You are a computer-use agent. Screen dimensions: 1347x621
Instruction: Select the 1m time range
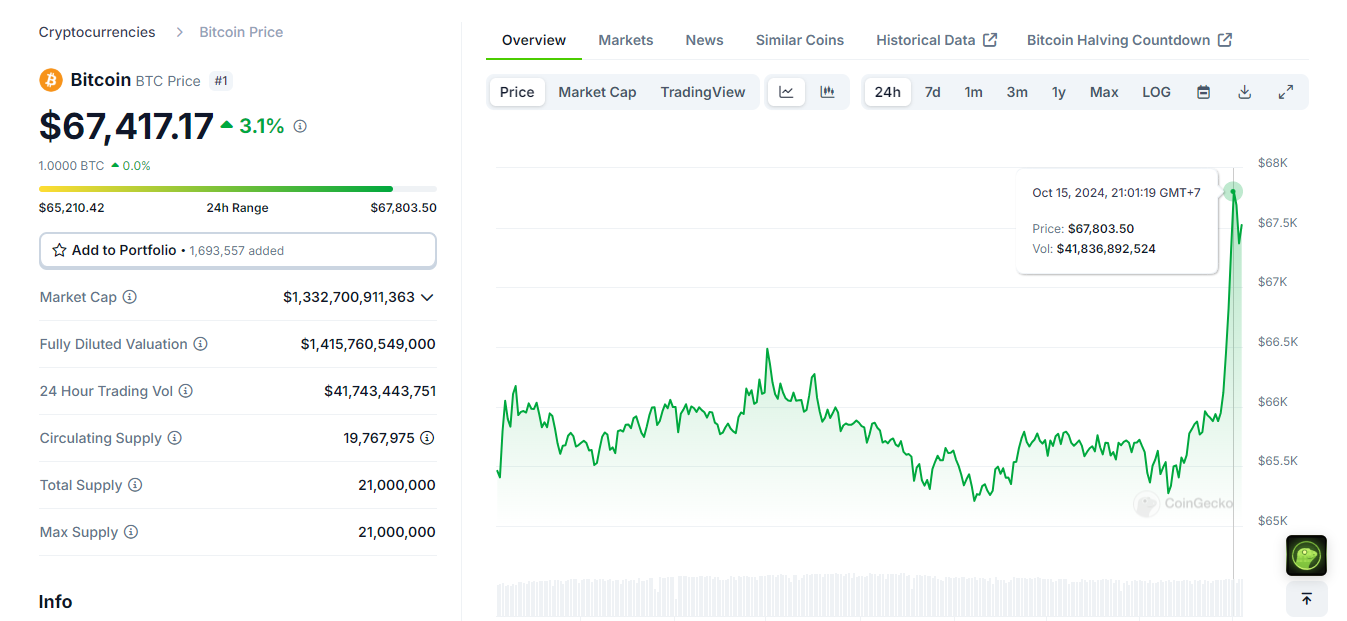pos(973,92)
